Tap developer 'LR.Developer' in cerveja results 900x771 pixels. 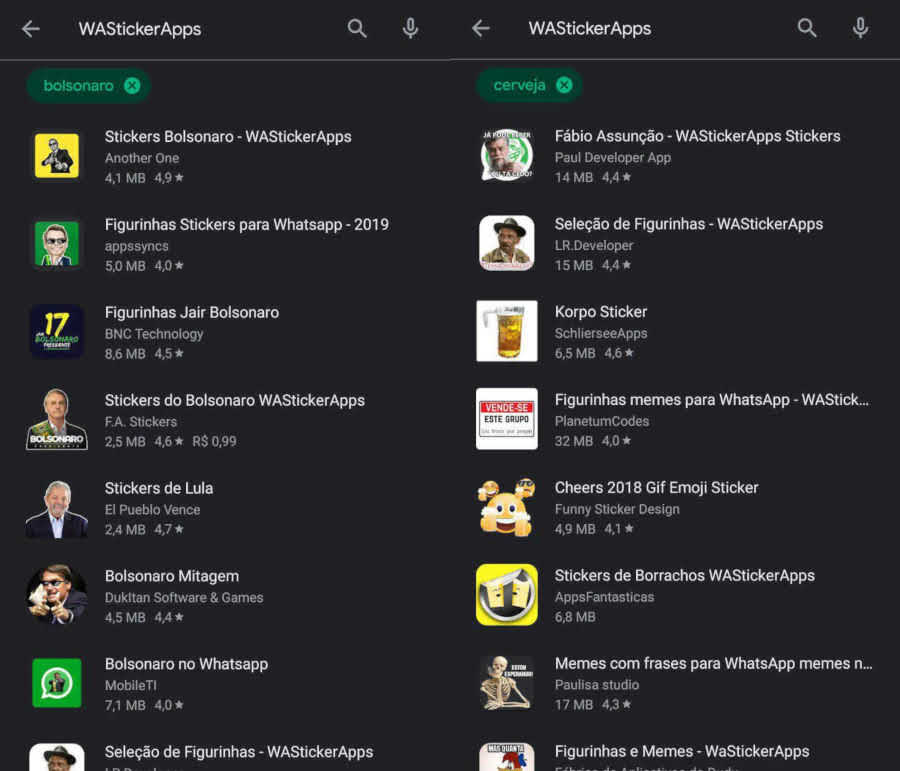[x=593, y=245]
